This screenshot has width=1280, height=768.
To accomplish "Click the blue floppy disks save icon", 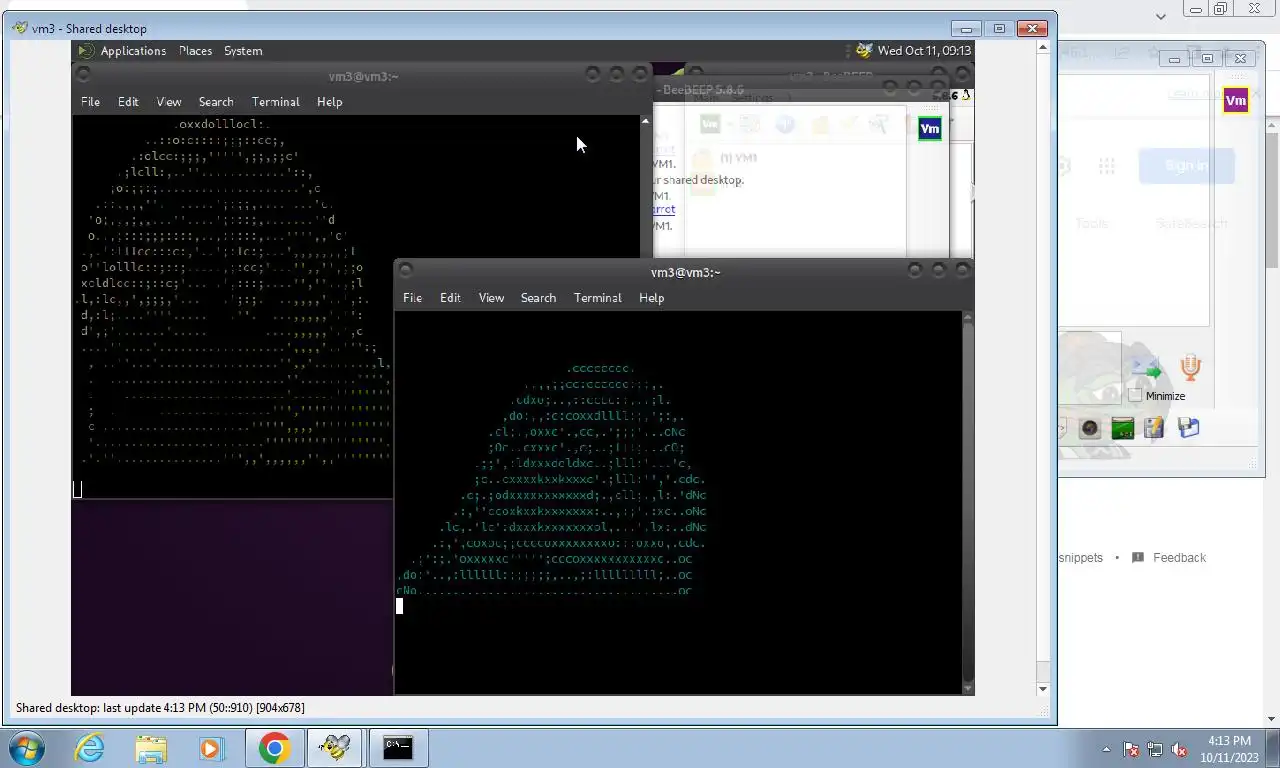I will (1188, 429).
